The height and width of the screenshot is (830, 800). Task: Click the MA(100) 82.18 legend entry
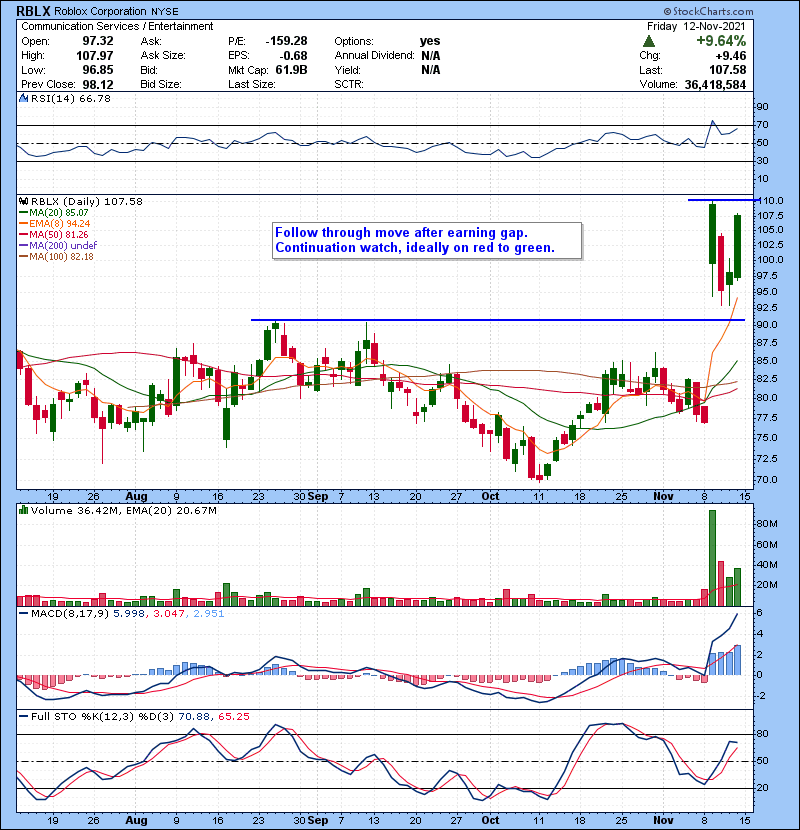(x=61, y=257)
